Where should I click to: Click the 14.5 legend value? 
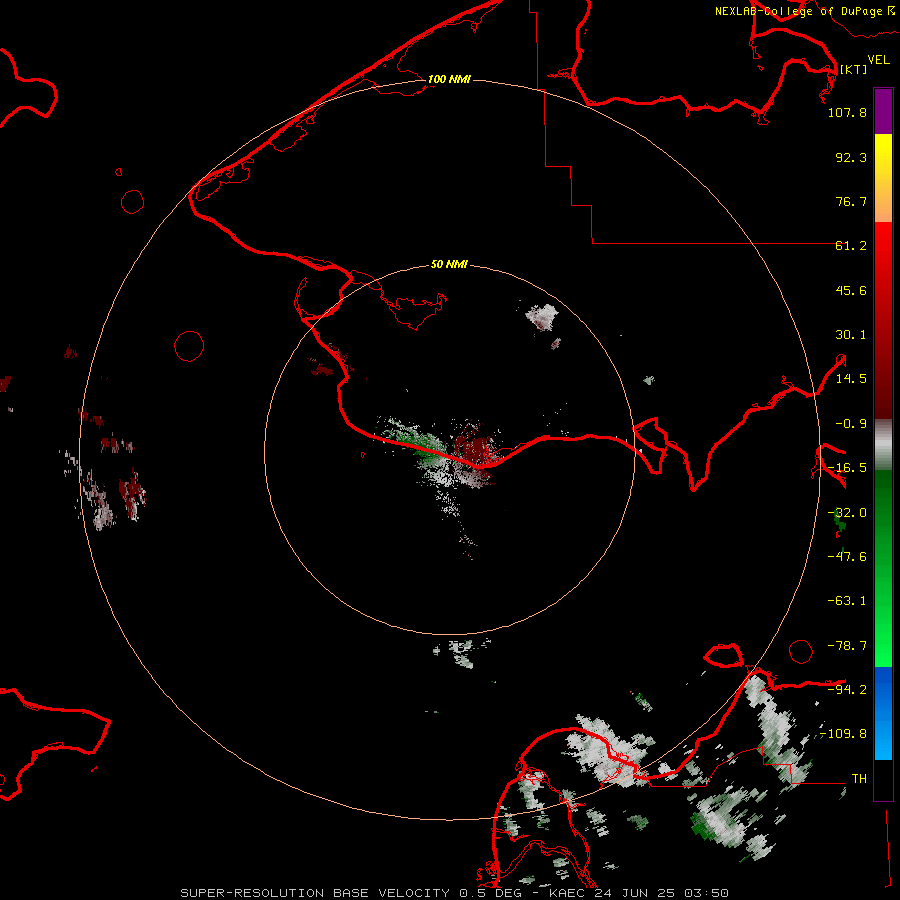(x=851, y=379)
